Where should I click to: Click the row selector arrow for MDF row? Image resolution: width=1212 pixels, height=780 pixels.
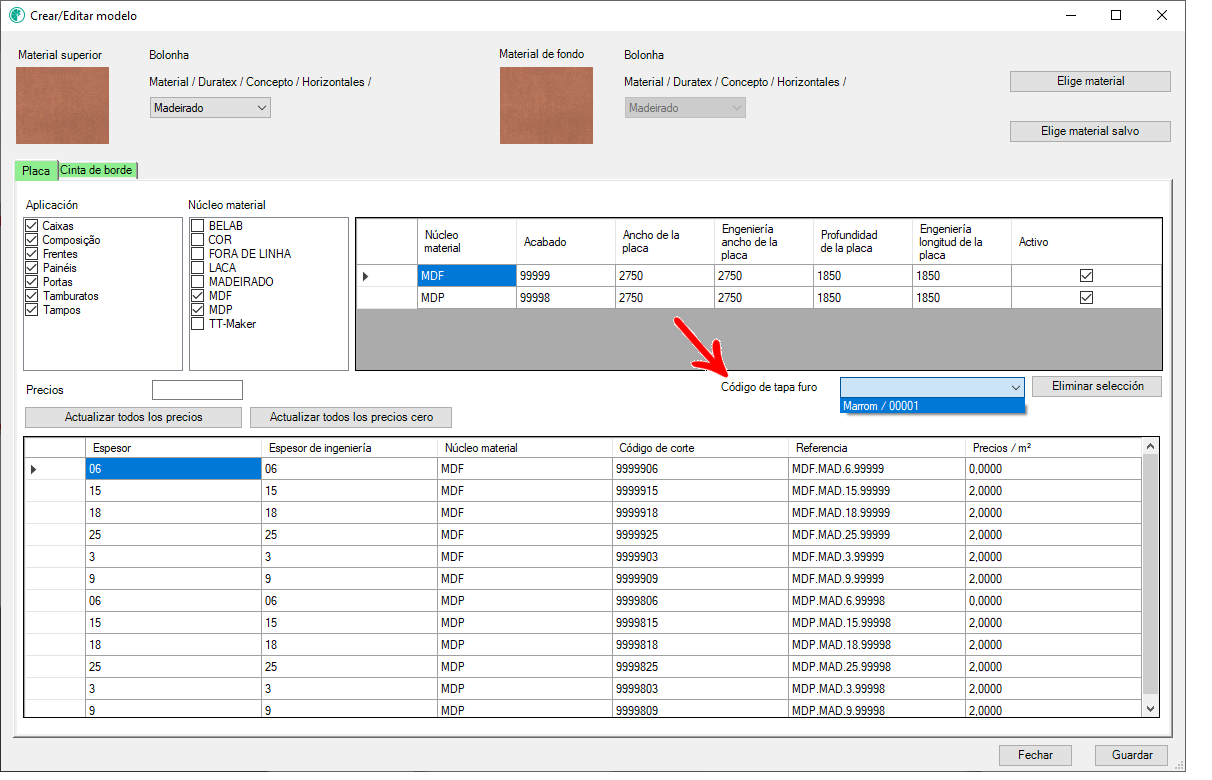[387, 275]
